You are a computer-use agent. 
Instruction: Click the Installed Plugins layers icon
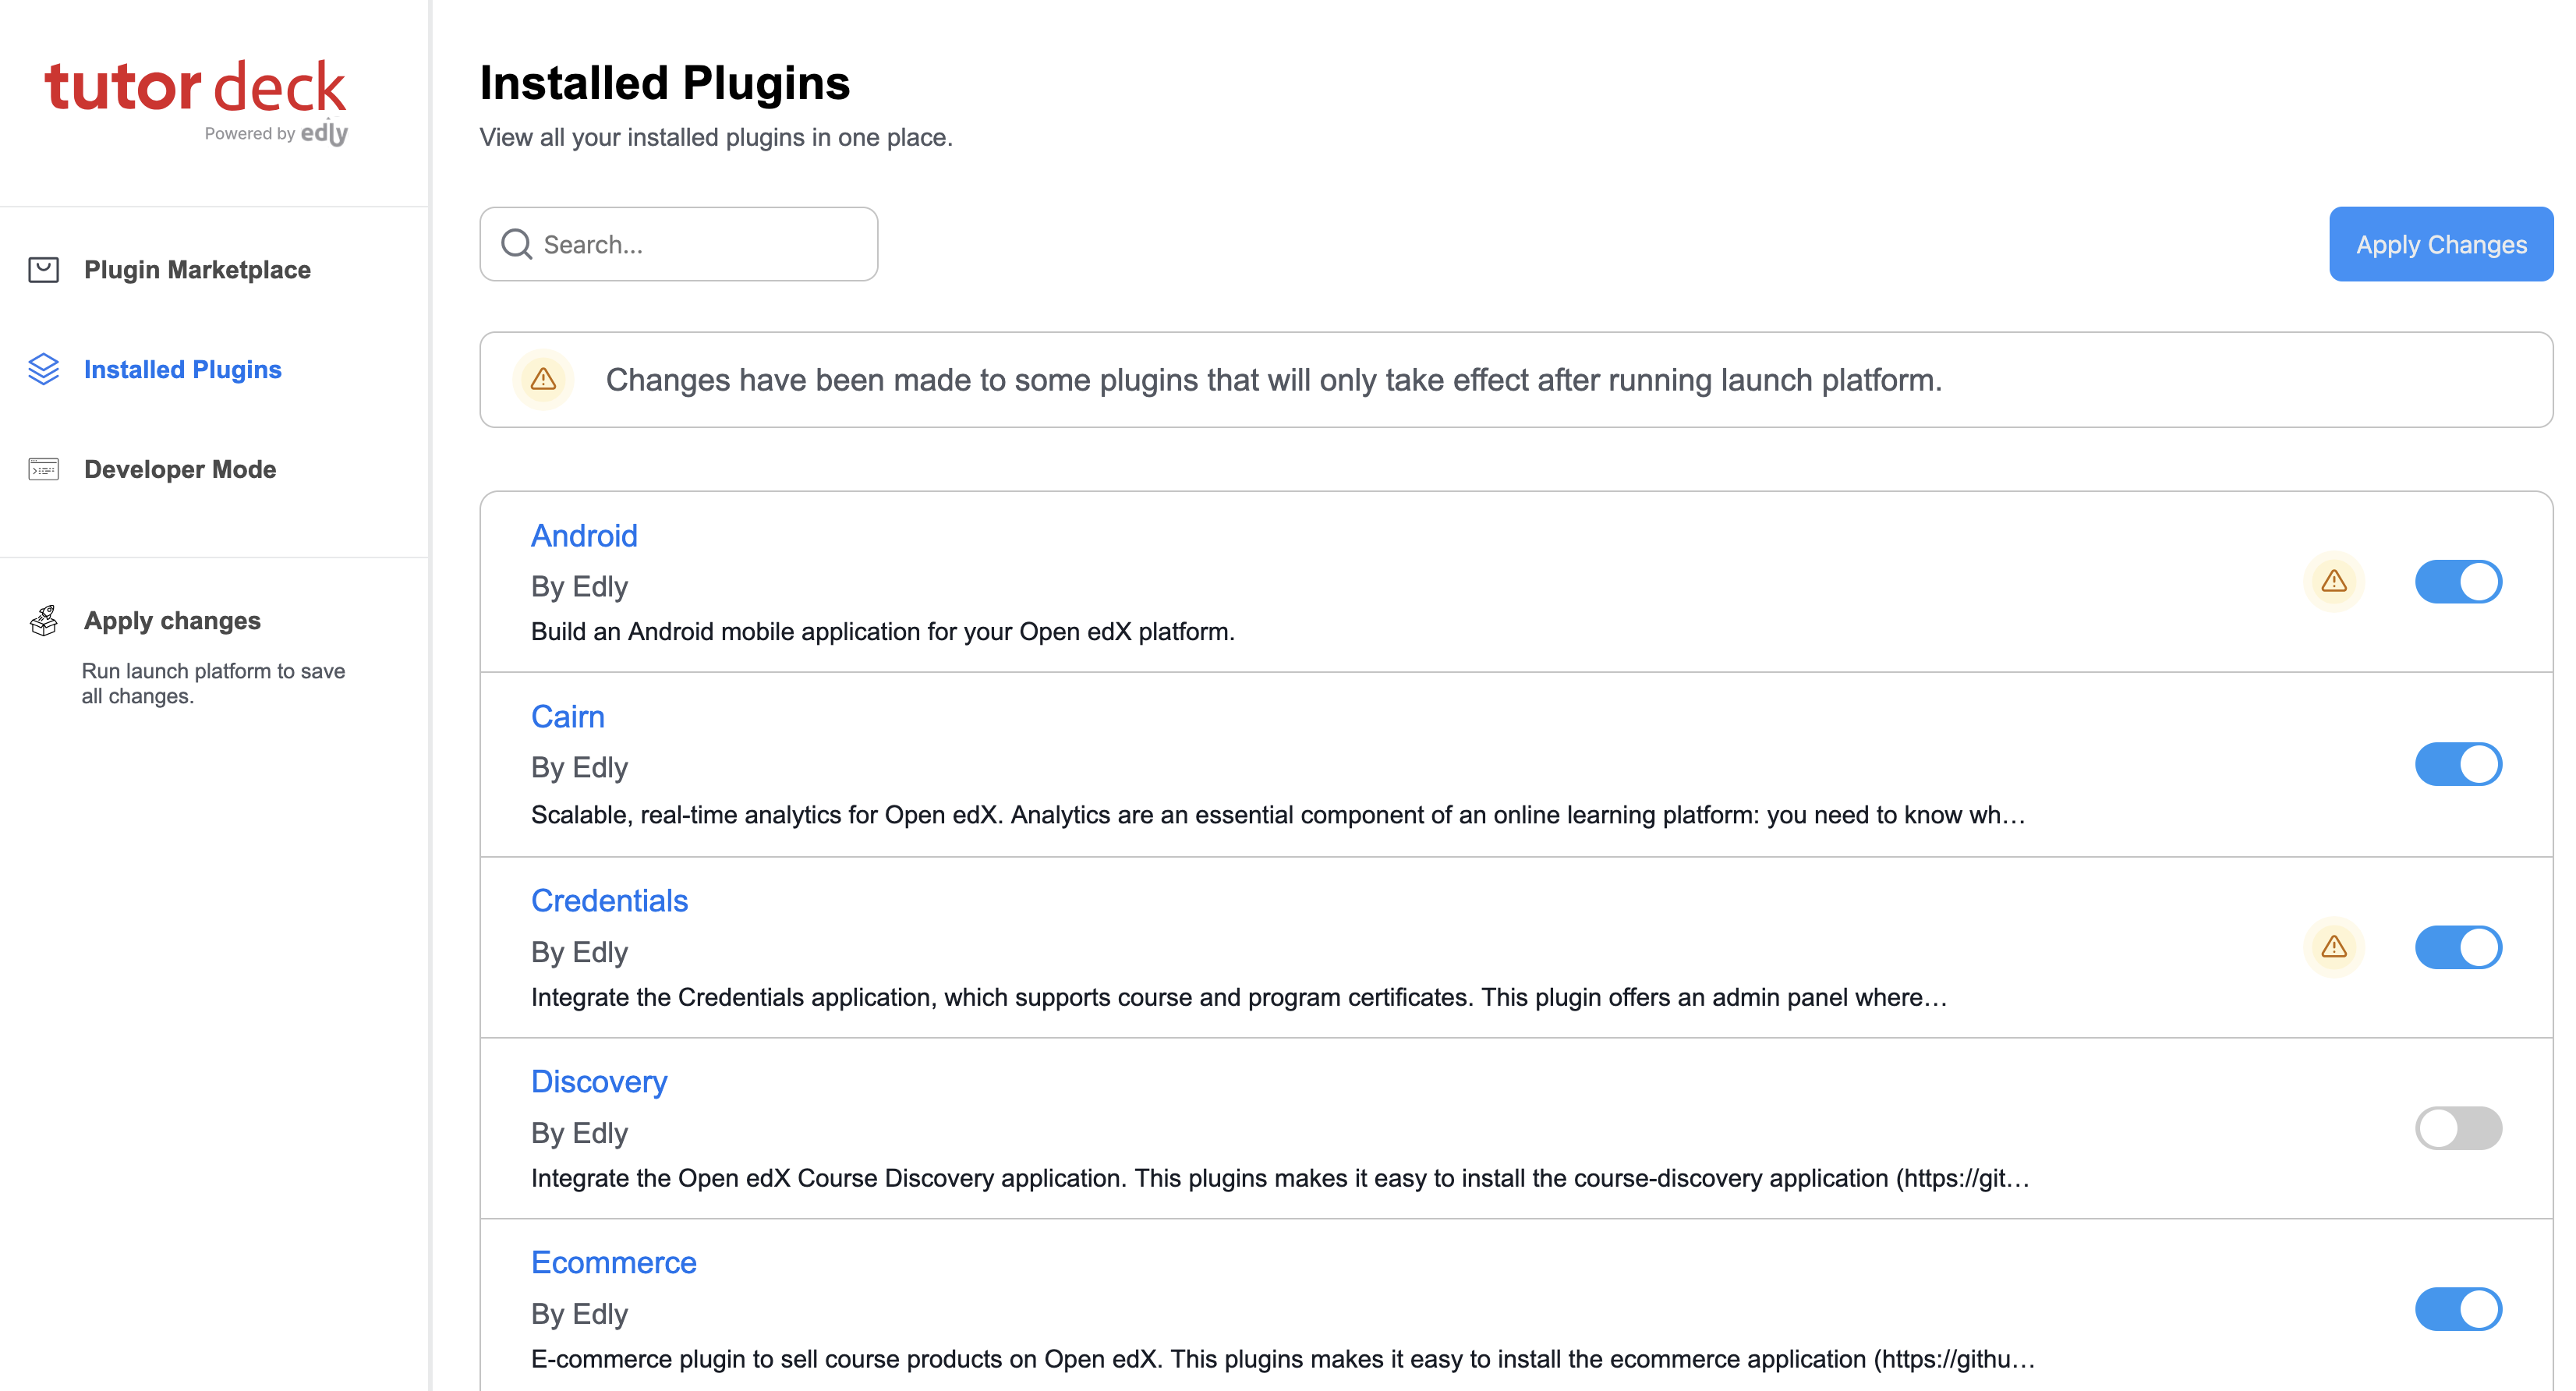(x=44, y=369)
